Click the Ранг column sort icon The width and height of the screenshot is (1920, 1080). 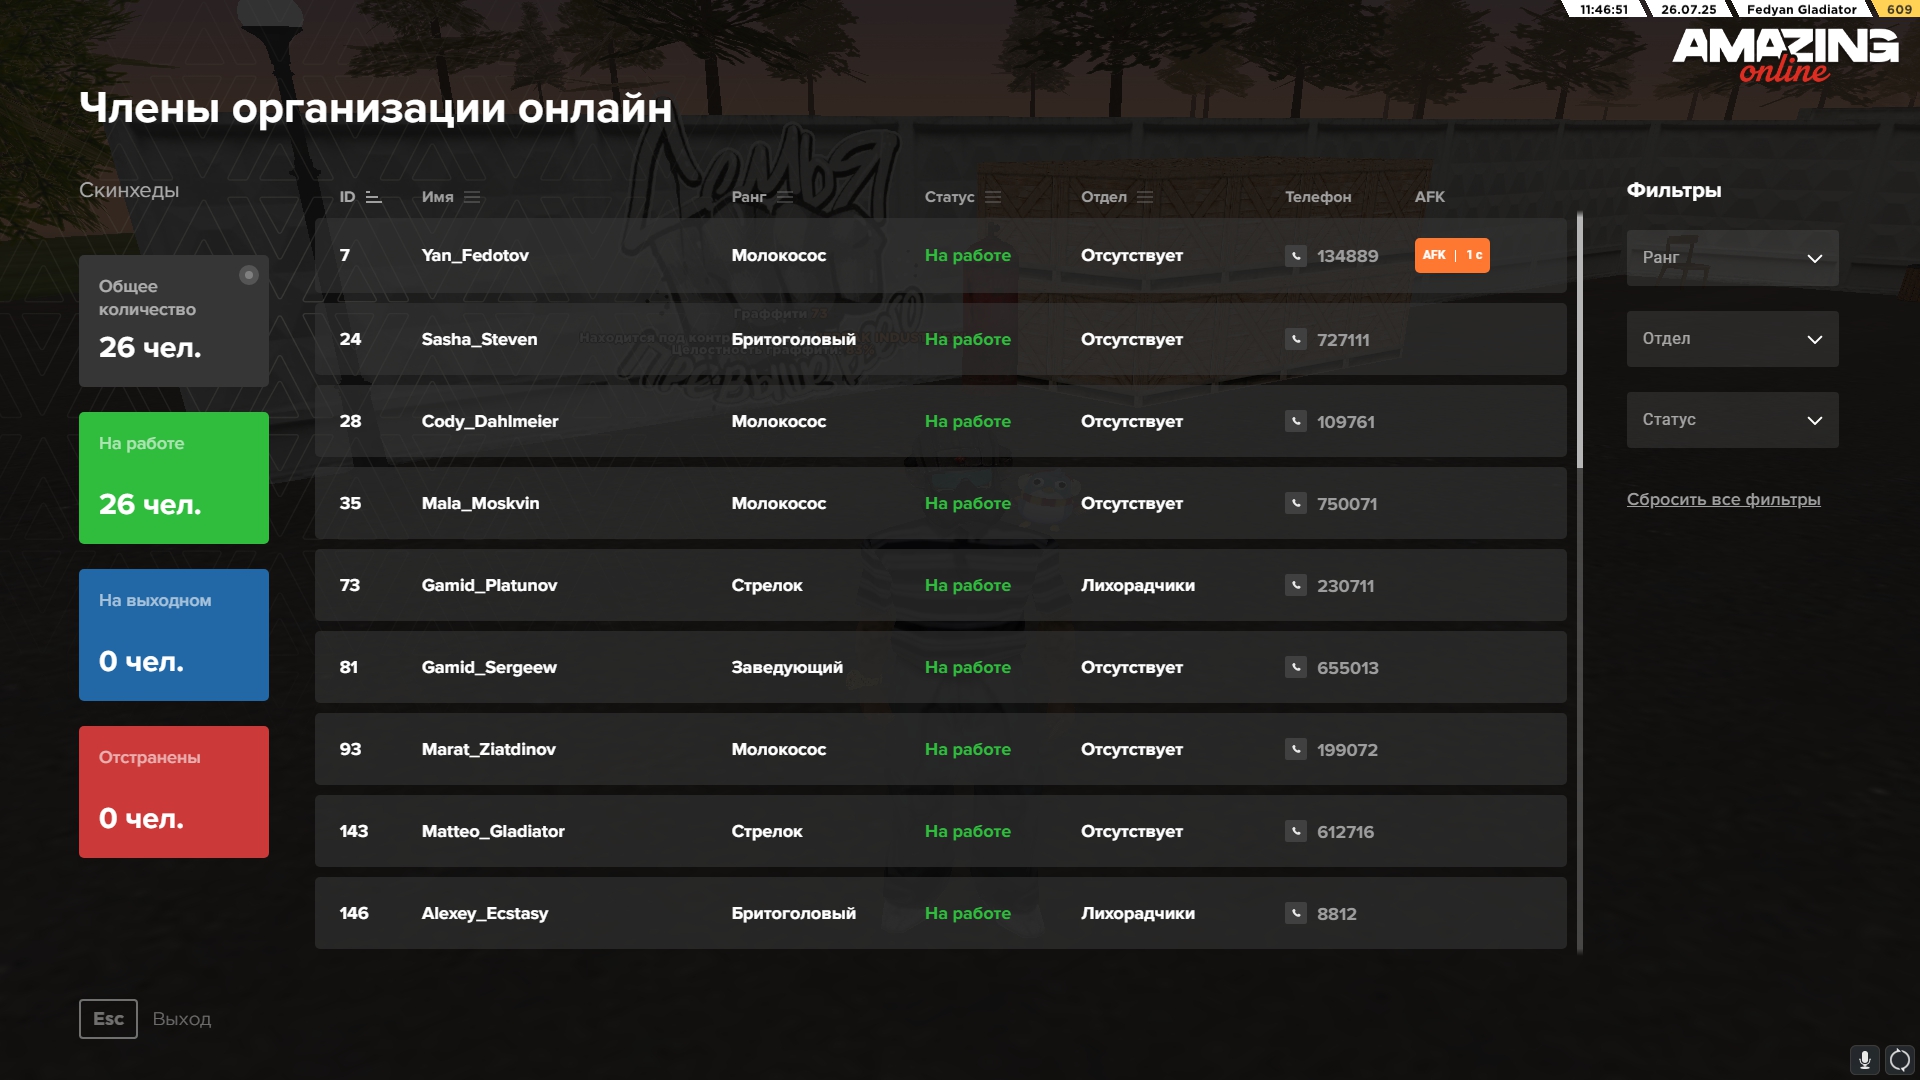(x=785, y=198)
